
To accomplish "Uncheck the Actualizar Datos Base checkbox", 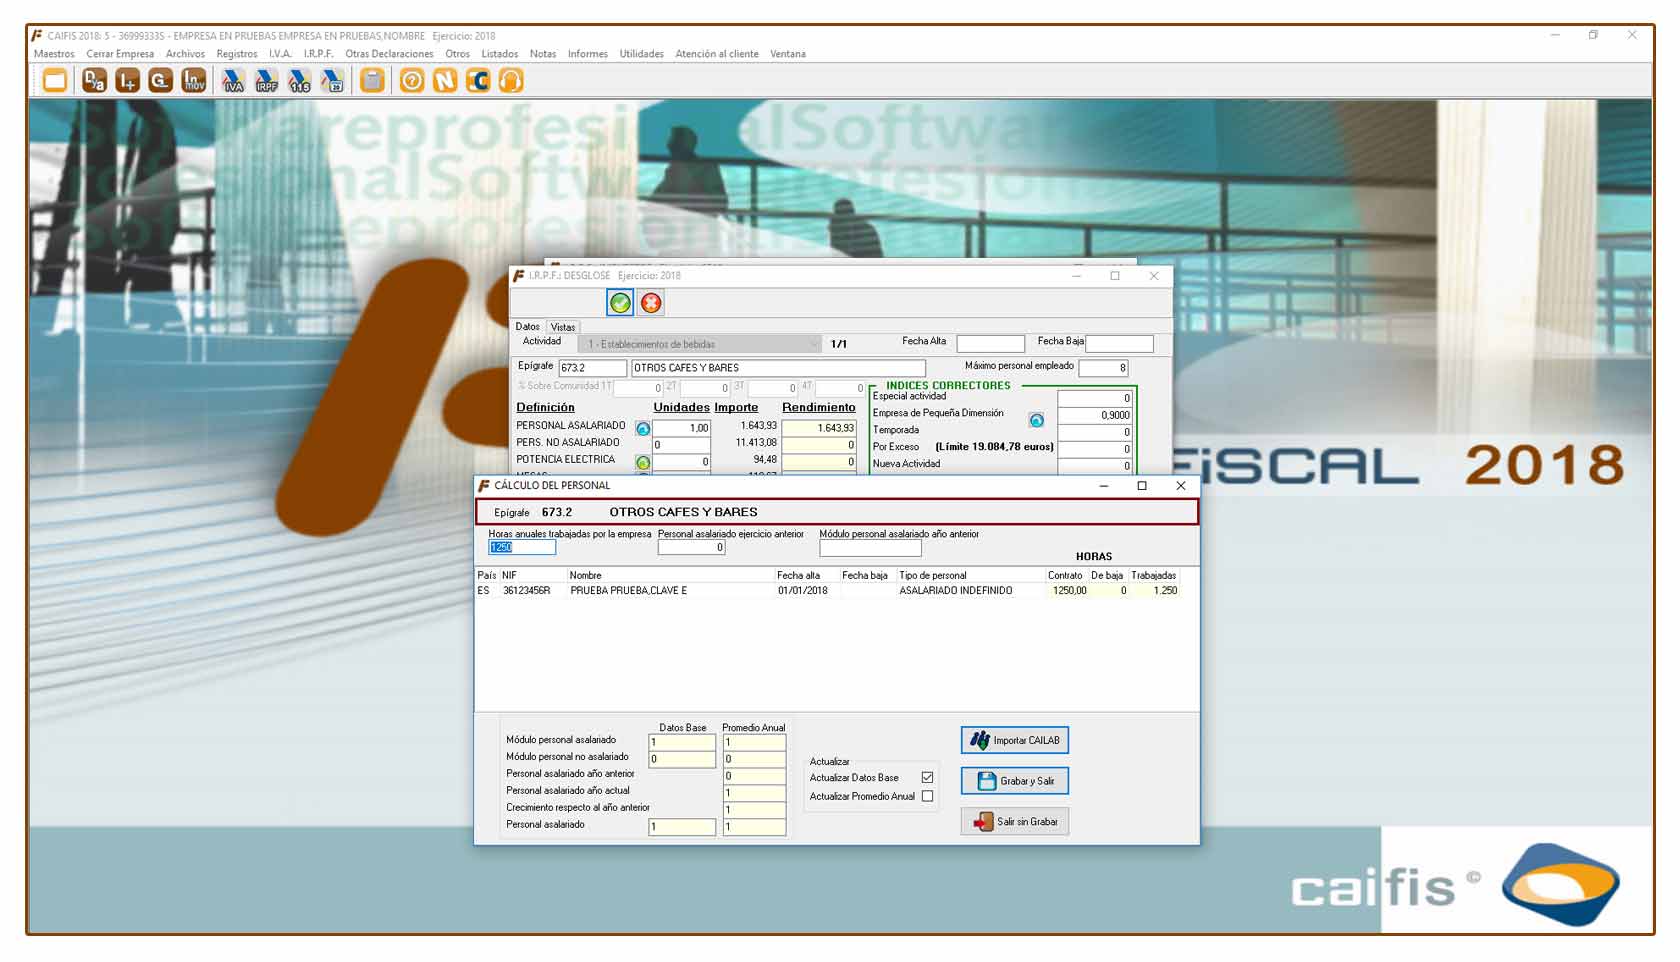I will 927,778.
